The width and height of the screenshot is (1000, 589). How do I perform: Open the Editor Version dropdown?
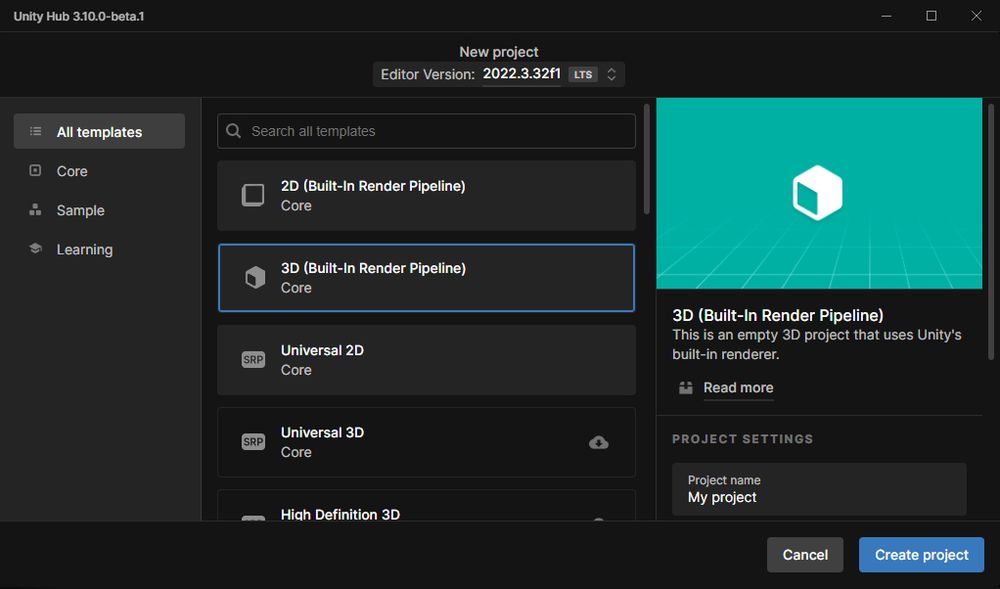coord(499,75)
